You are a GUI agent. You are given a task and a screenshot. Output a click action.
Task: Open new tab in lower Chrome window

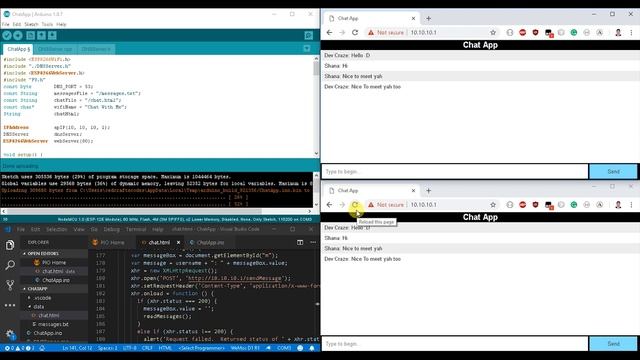click(x=429, y=191)
